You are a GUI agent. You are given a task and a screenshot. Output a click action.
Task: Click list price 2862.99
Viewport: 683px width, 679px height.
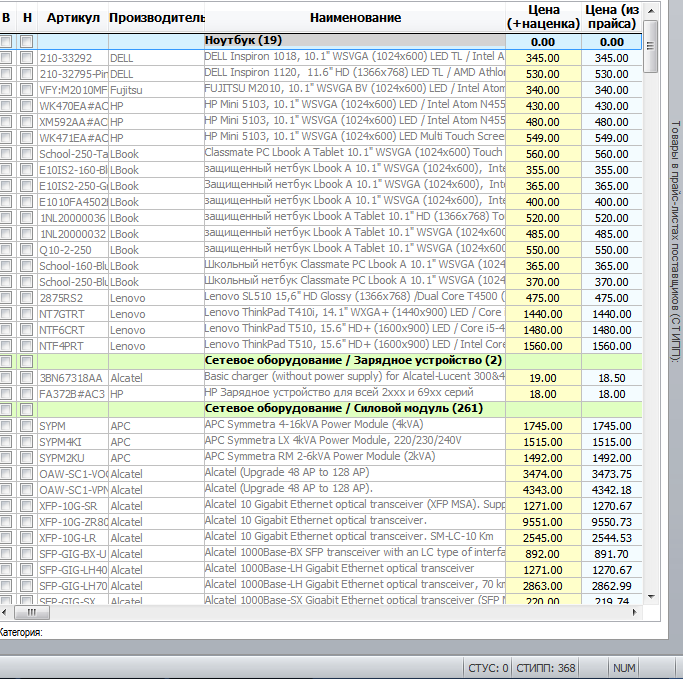612,586
